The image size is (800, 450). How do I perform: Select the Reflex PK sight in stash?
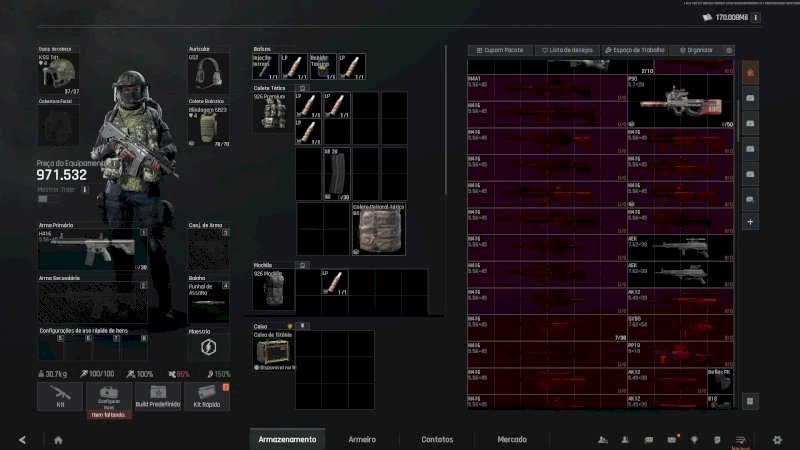click(x=720, y=381)
